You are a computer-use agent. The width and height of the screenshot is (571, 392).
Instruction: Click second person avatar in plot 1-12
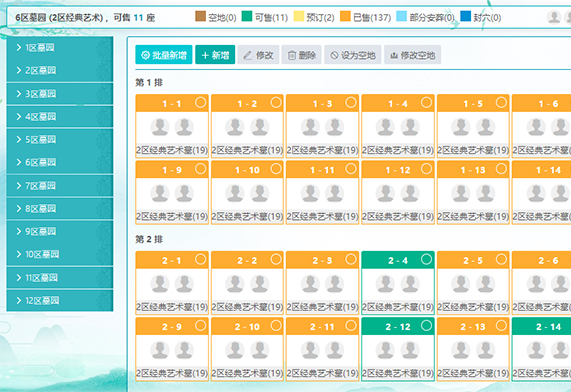(x=410, y=193)
